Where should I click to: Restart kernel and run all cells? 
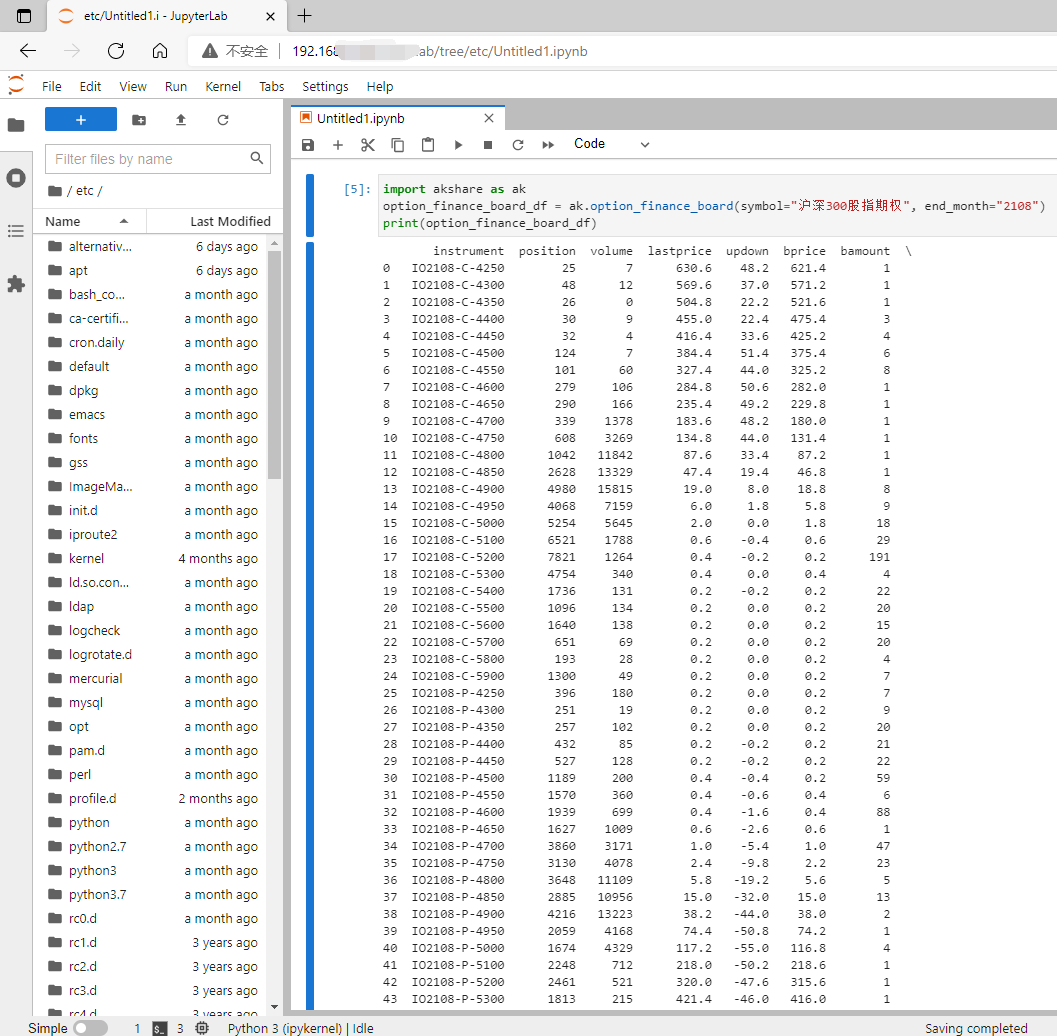(548, 145)
